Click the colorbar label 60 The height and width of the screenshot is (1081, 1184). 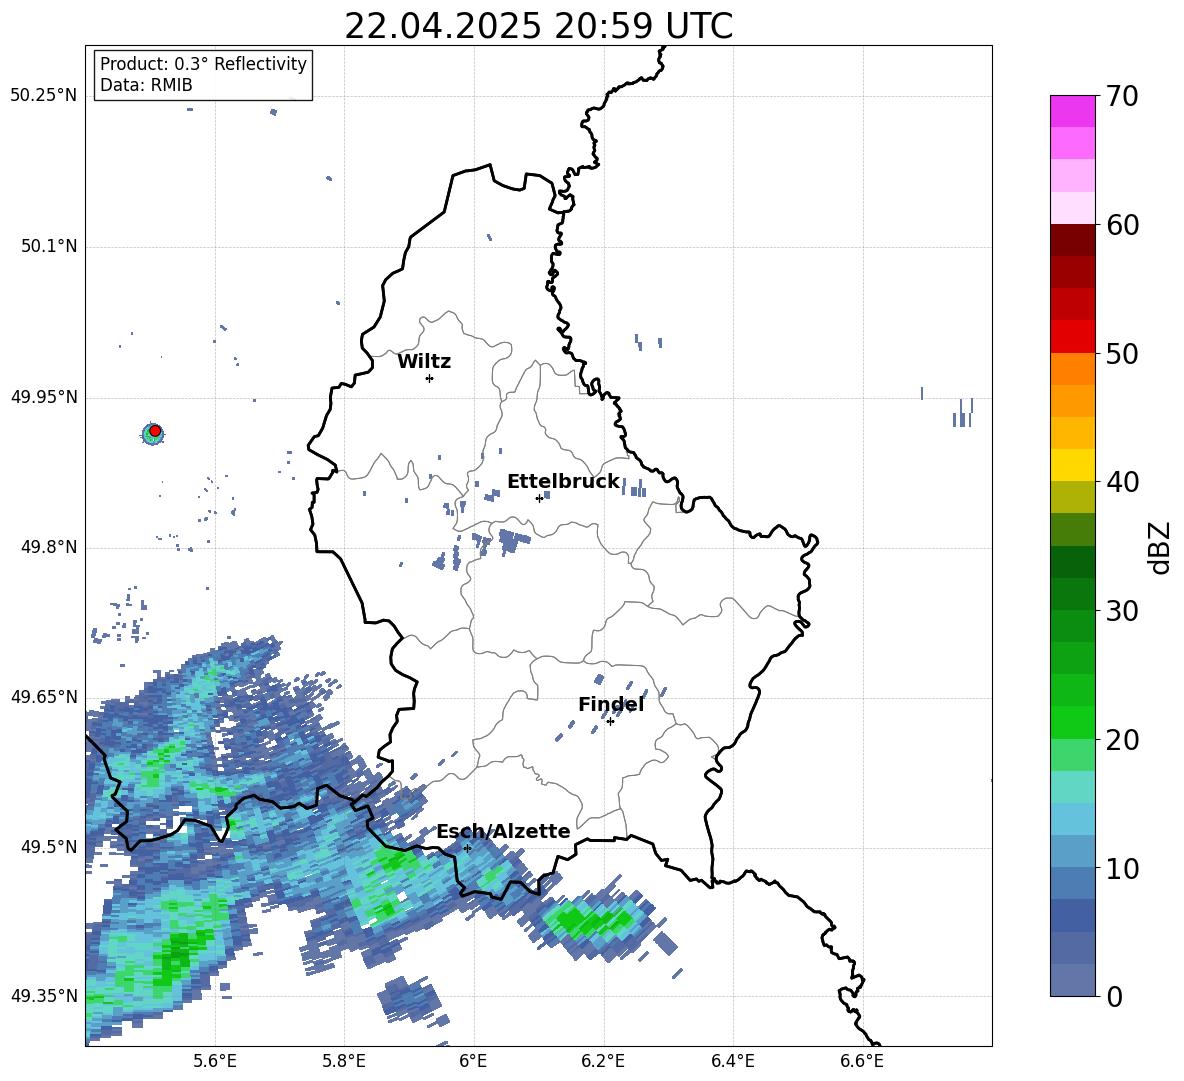[x=1122, y=225]
